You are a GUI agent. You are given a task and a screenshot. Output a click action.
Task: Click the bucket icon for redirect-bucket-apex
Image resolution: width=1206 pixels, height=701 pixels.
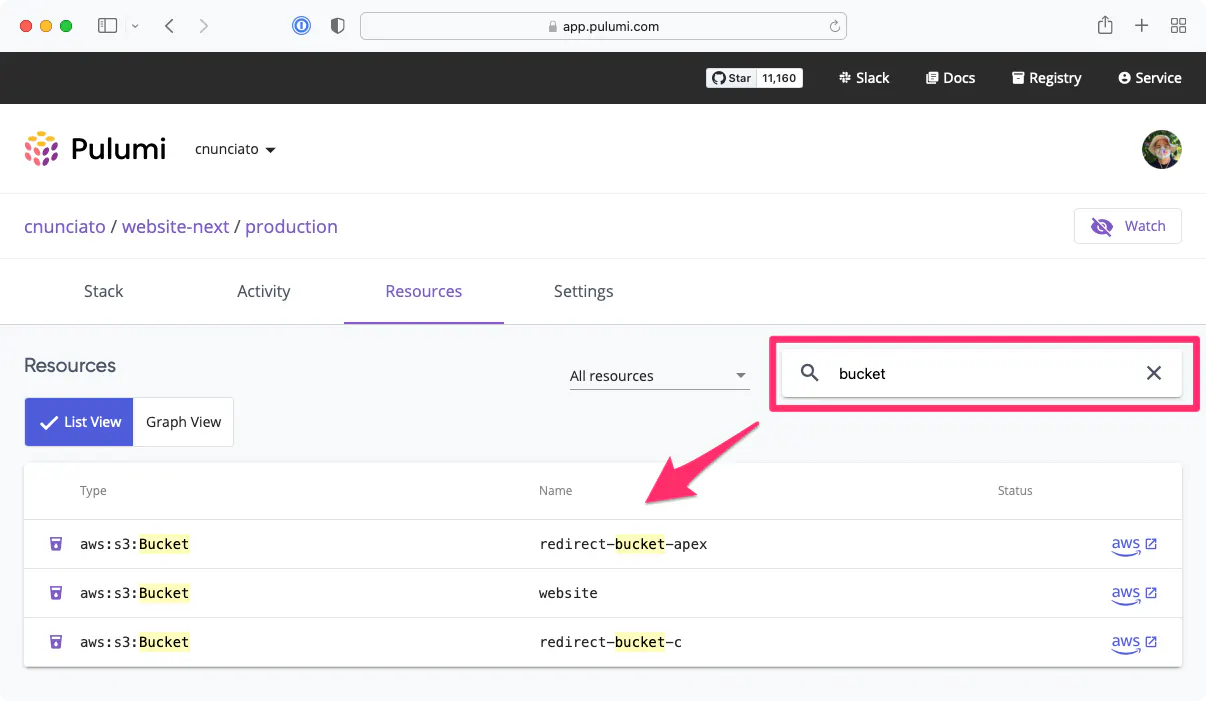(x=56, y=544)
